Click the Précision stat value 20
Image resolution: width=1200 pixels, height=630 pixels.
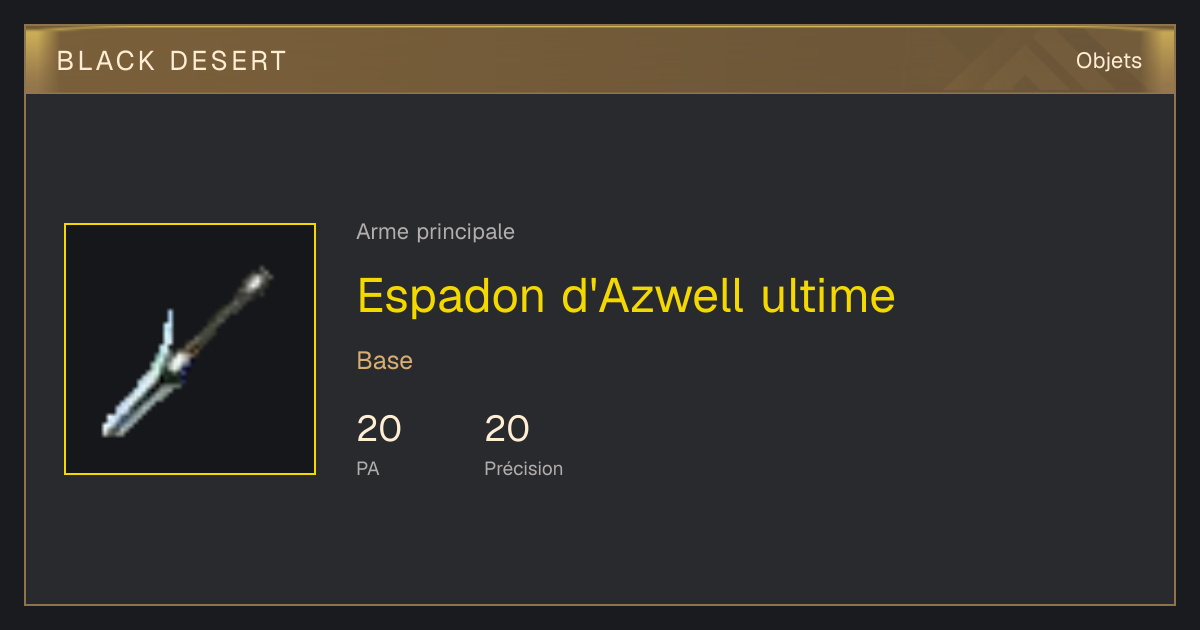point(507,429)
